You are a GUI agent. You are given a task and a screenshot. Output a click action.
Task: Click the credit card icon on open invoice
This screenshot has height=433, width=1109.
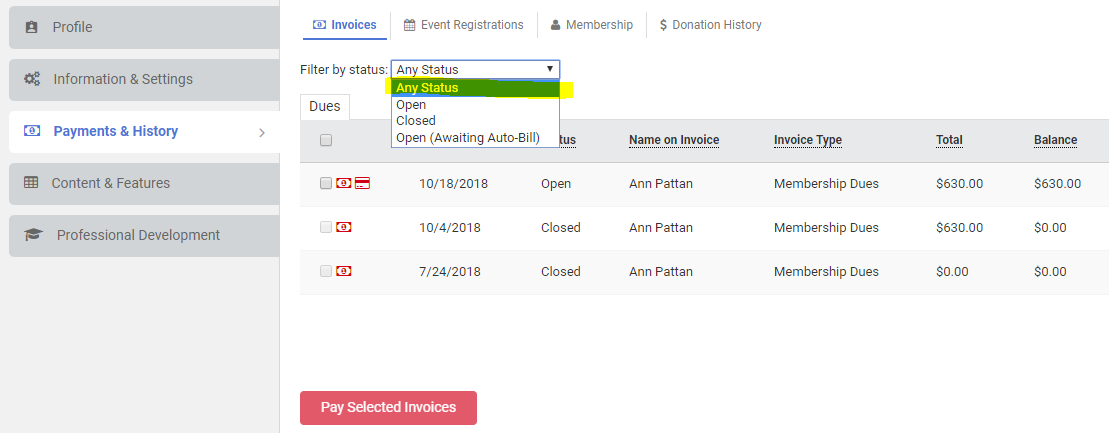pyautogui.click(x=362, y=184)
